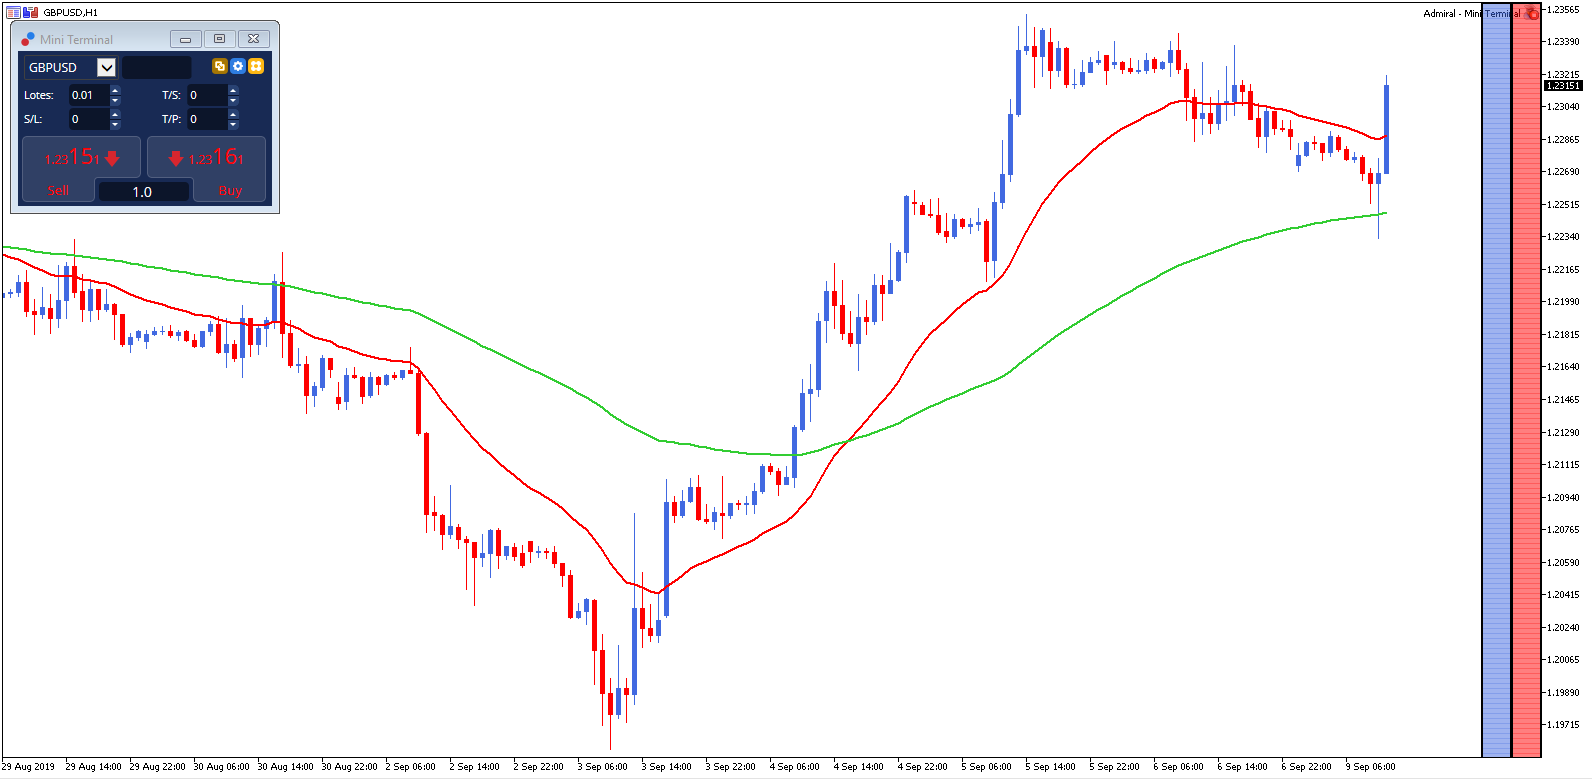Click the spread value 1.0 between Sell and Buy

coord(142,191)
